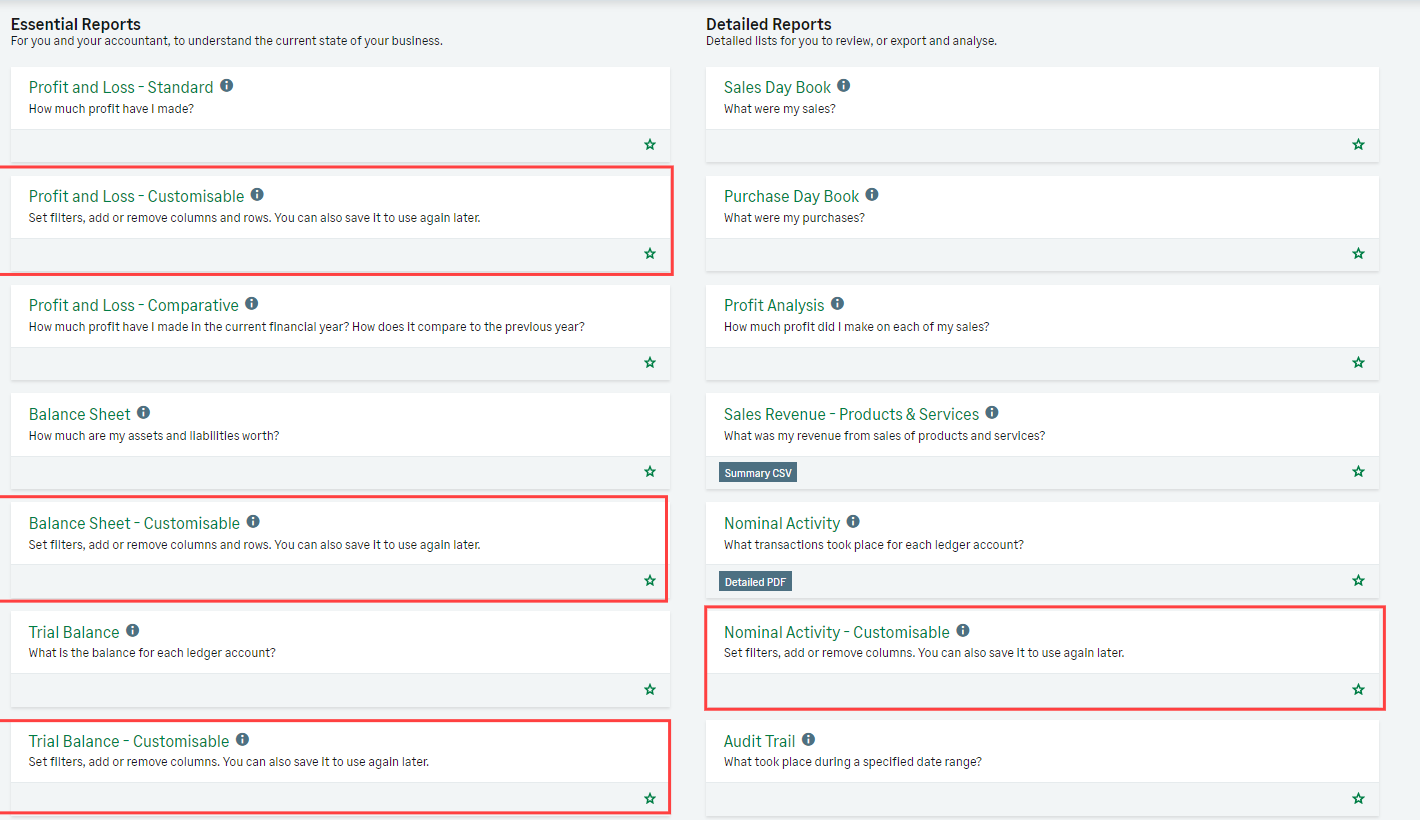
Task: Click info icon beside Sales Revenue - Products & Services
Action: click(992, 413)
